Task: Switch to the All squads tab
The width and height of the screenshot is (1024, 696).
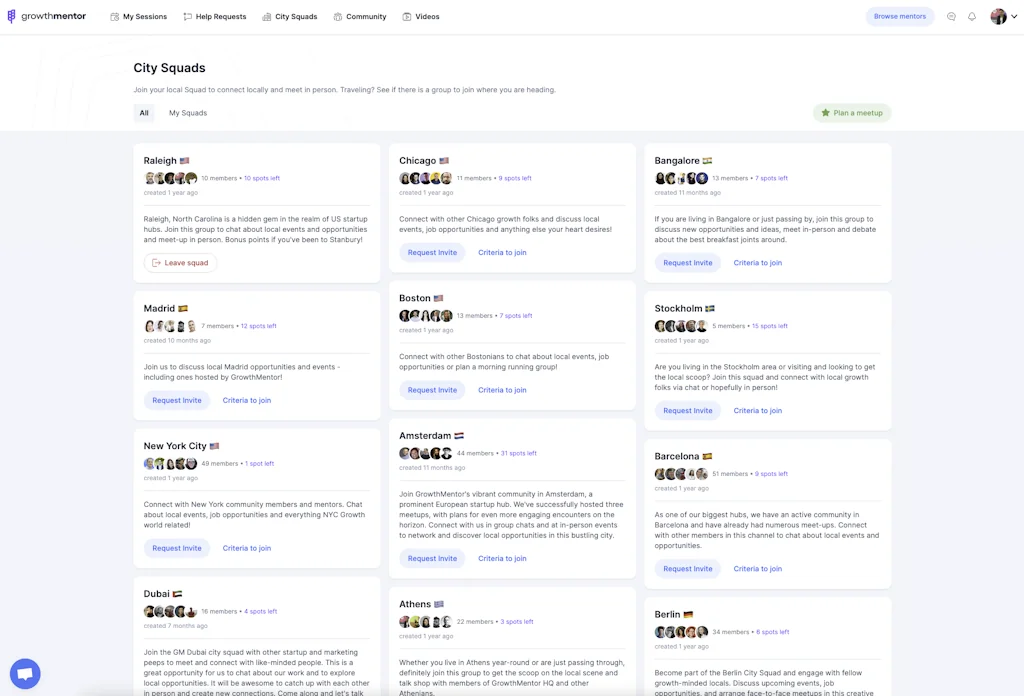Action: 144,112
